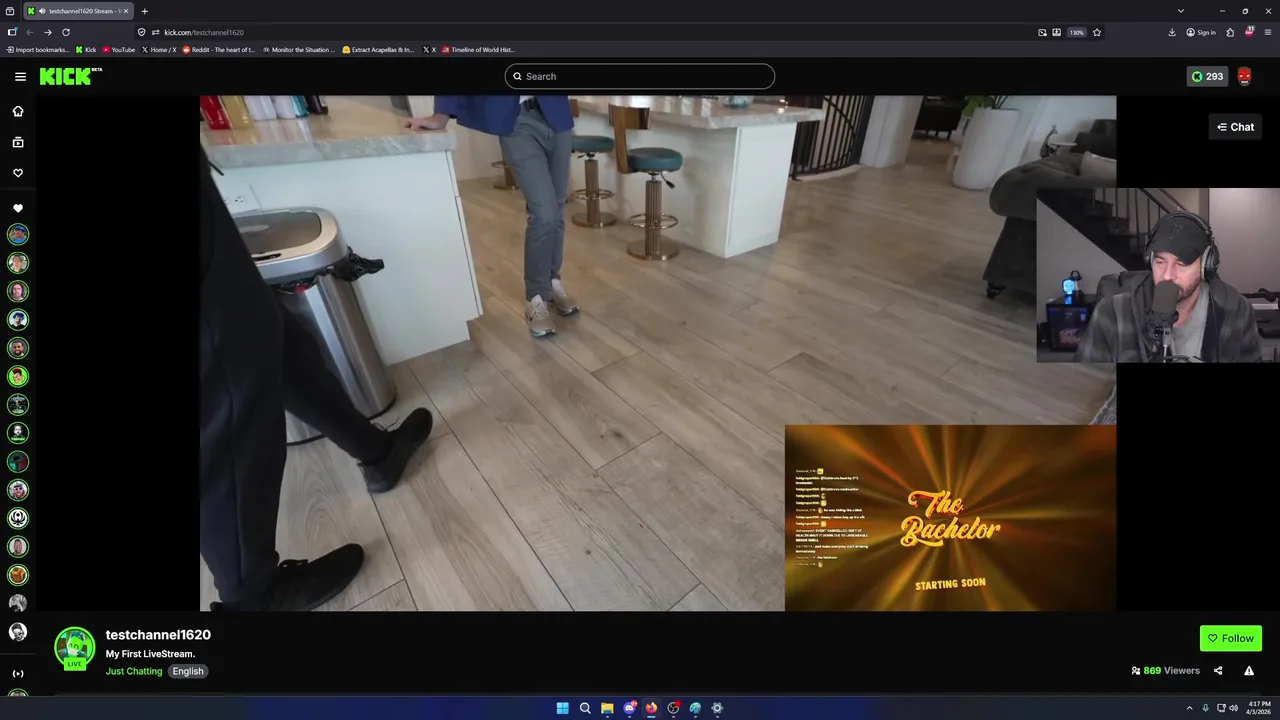Click Firefox icon in taskbar
The image size is (1280, 720).
(651, 708)
